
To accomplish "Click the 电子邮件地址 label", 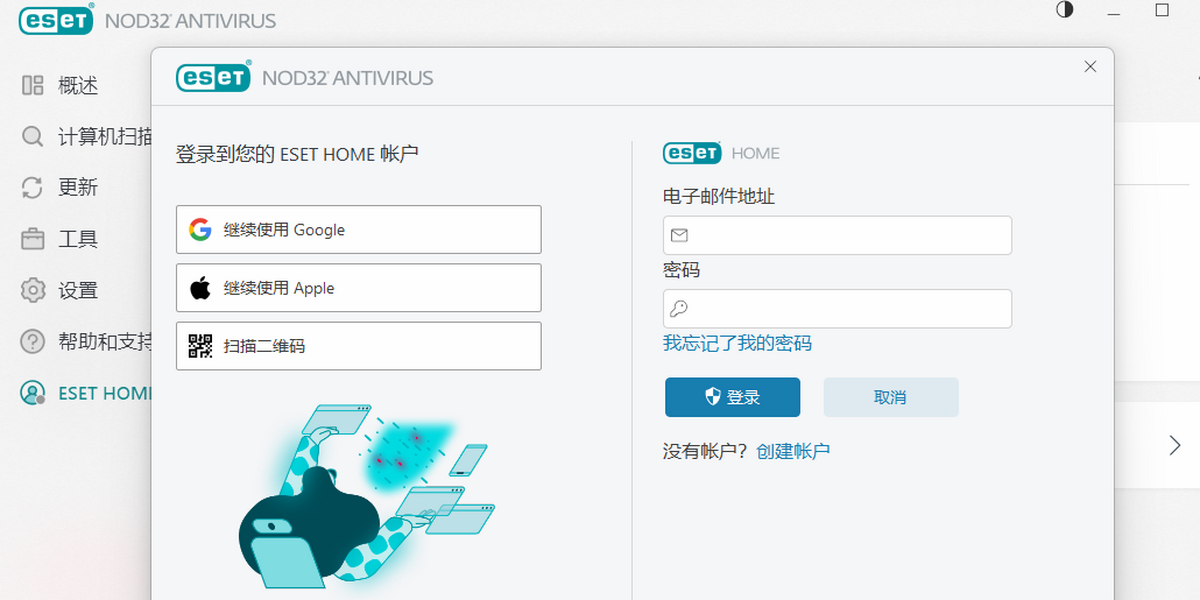I will pyautogui.click(x=719, y=196).
